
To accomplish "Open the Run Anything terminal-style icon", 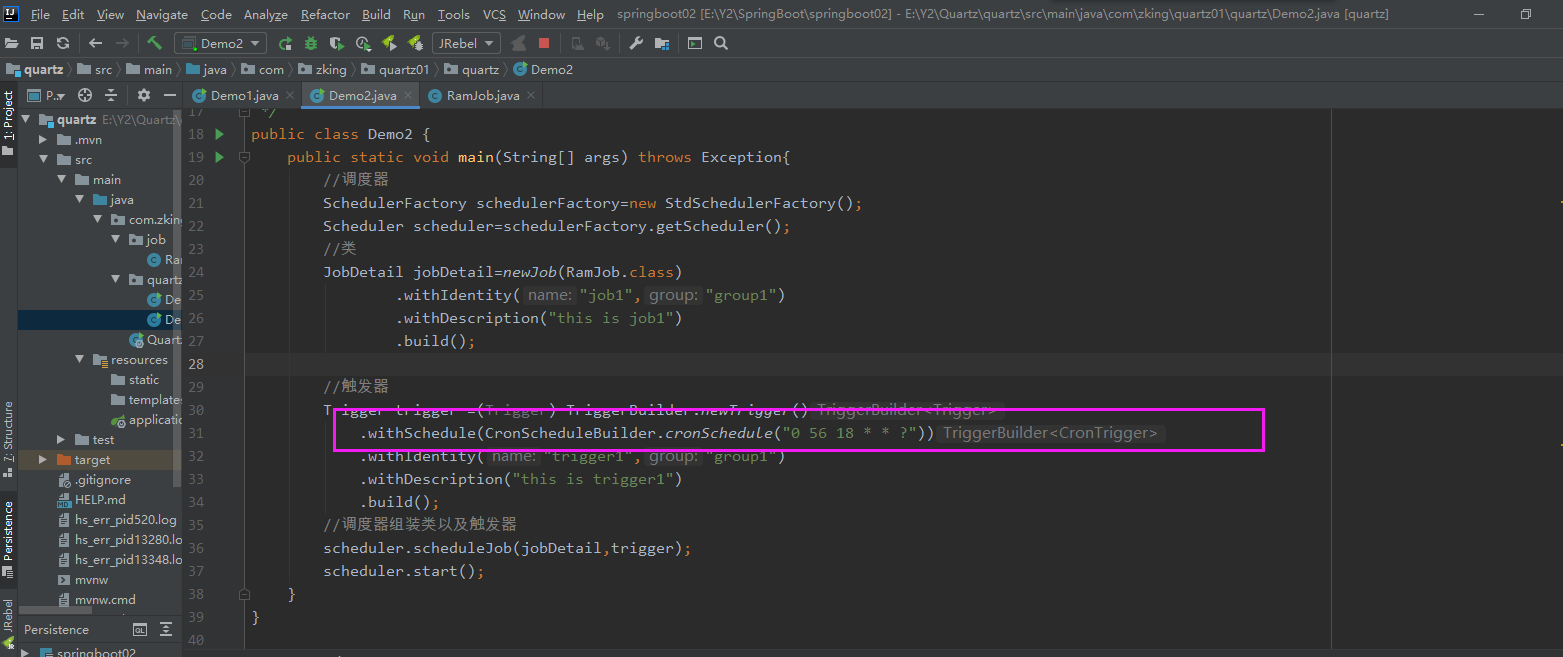I will pyautogui.click(x=695, y=43).
